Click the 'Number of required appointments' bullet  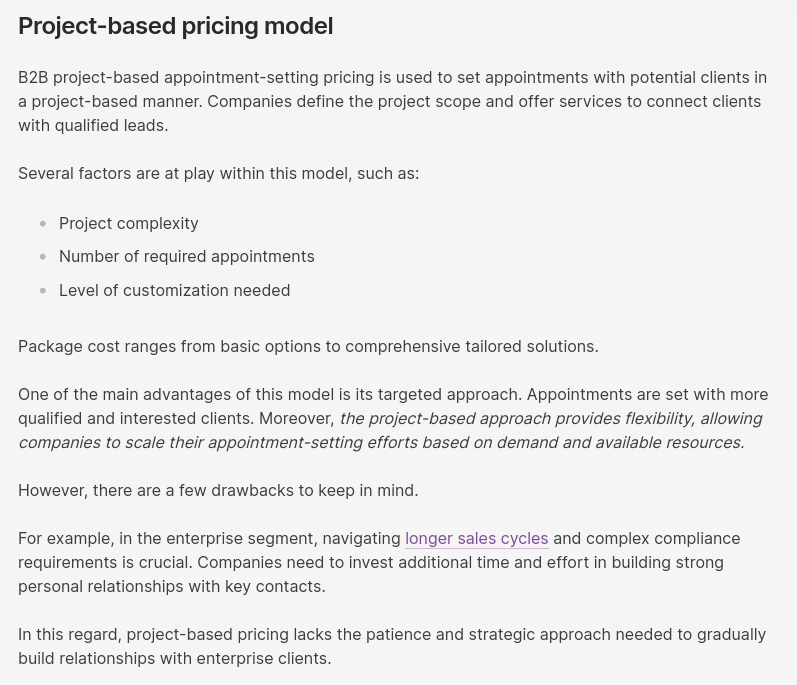tap(186, 256)
